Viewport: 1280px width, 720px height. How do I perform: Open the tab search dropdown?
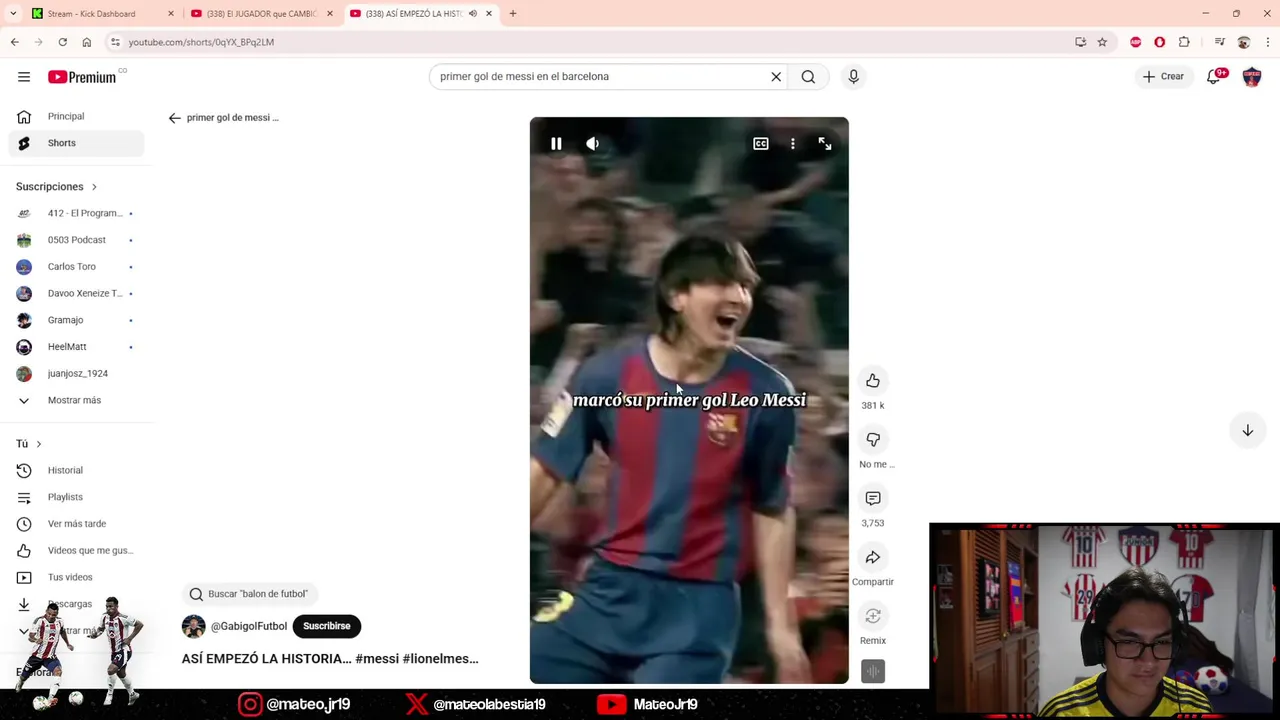coord(13,14)
